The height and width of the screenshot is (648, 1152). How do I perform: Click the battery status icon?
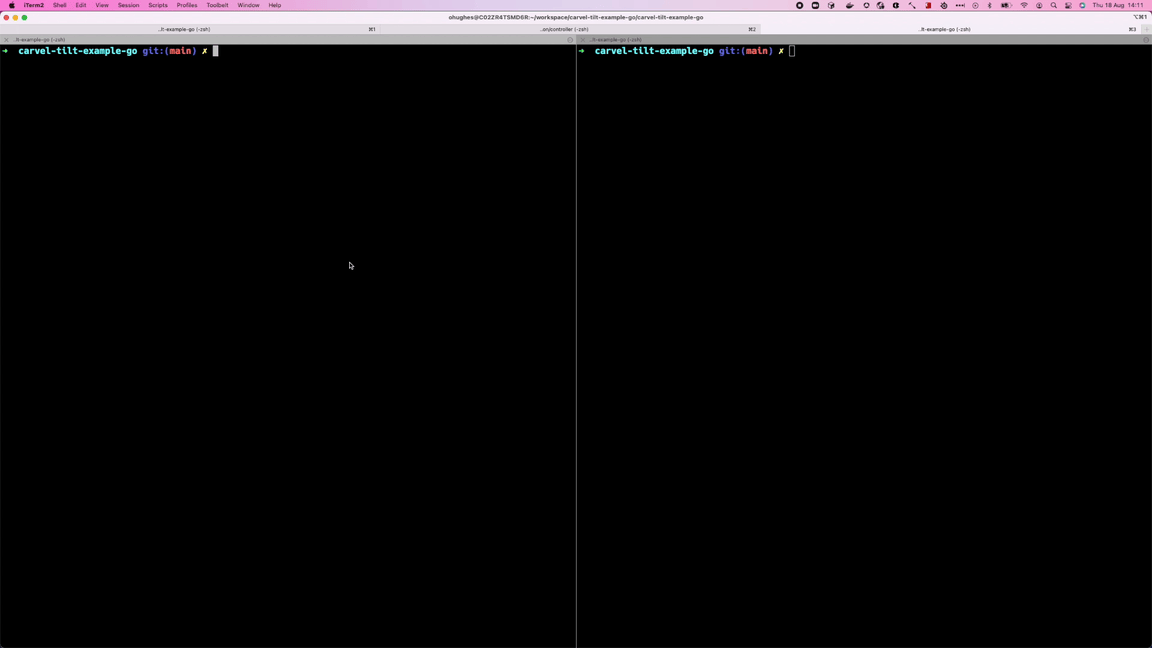(1006, 5)
